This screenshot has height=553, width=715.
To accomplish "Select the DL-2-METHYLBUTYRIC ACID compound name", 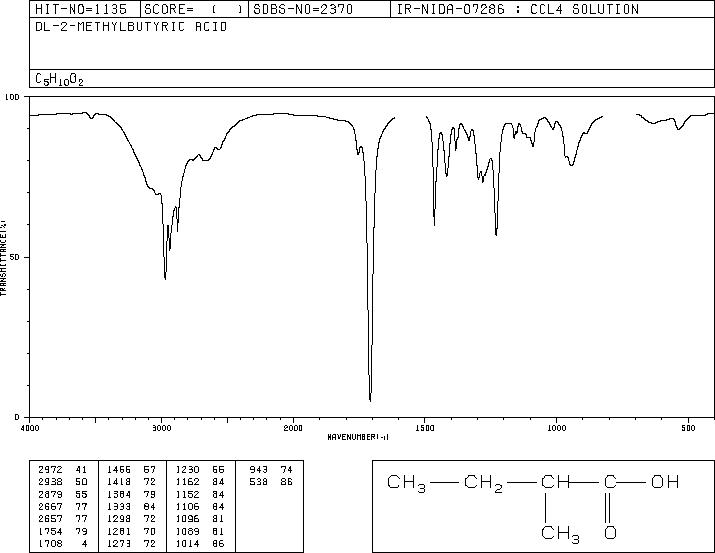I will (x=131, y=27).
